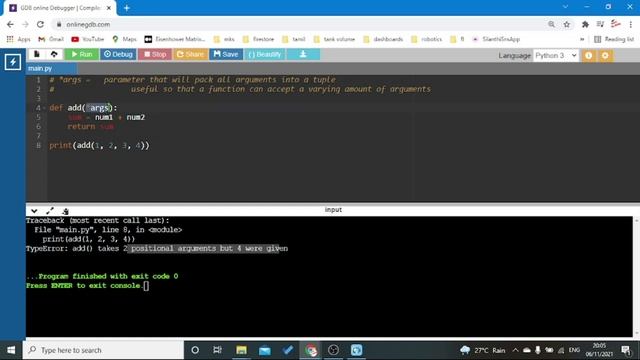Open the dashboards bookmarks folder
The image size is (640, 360).
(383, 39)
